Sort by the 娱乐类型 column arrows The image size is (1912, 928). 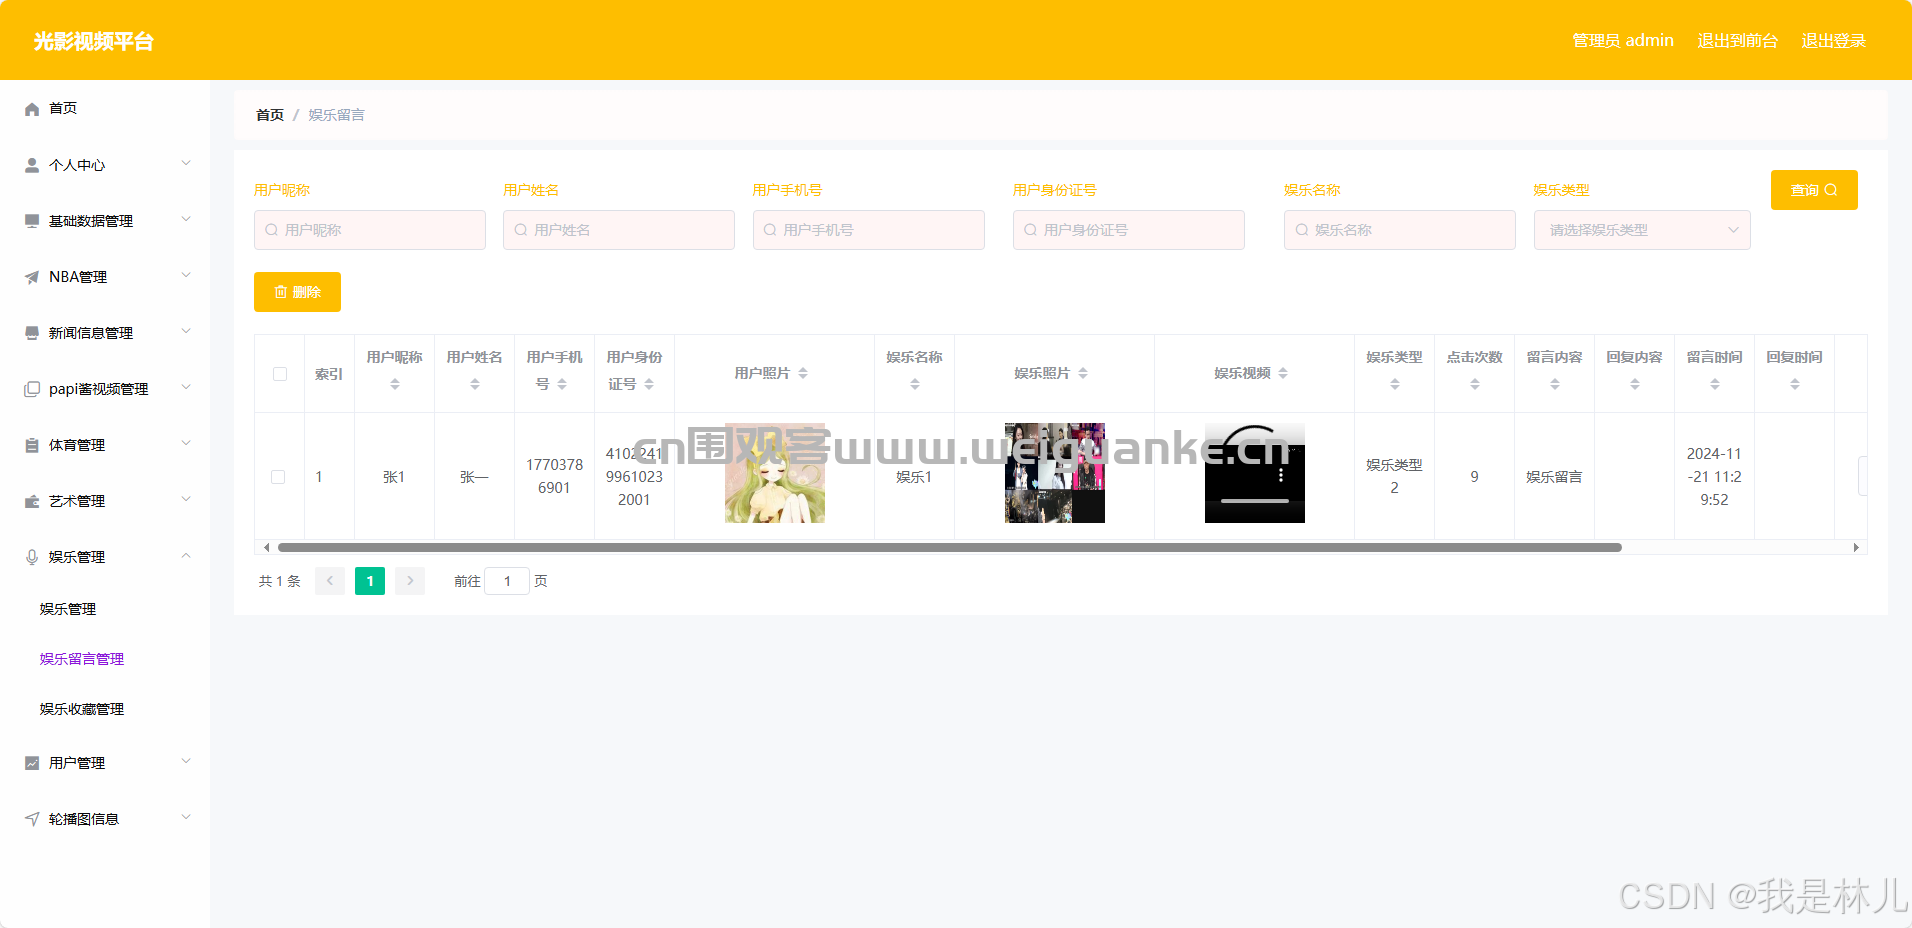tap(1395, 384)
